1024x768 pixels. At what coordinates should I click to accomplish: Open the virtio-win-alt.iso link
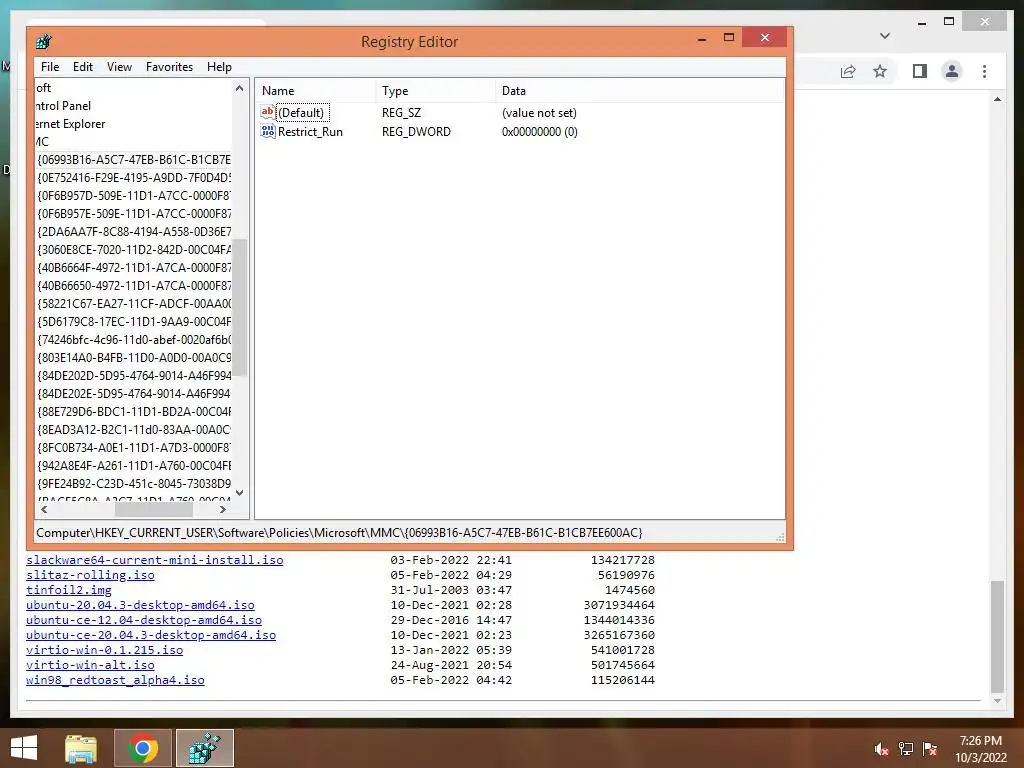90,665
